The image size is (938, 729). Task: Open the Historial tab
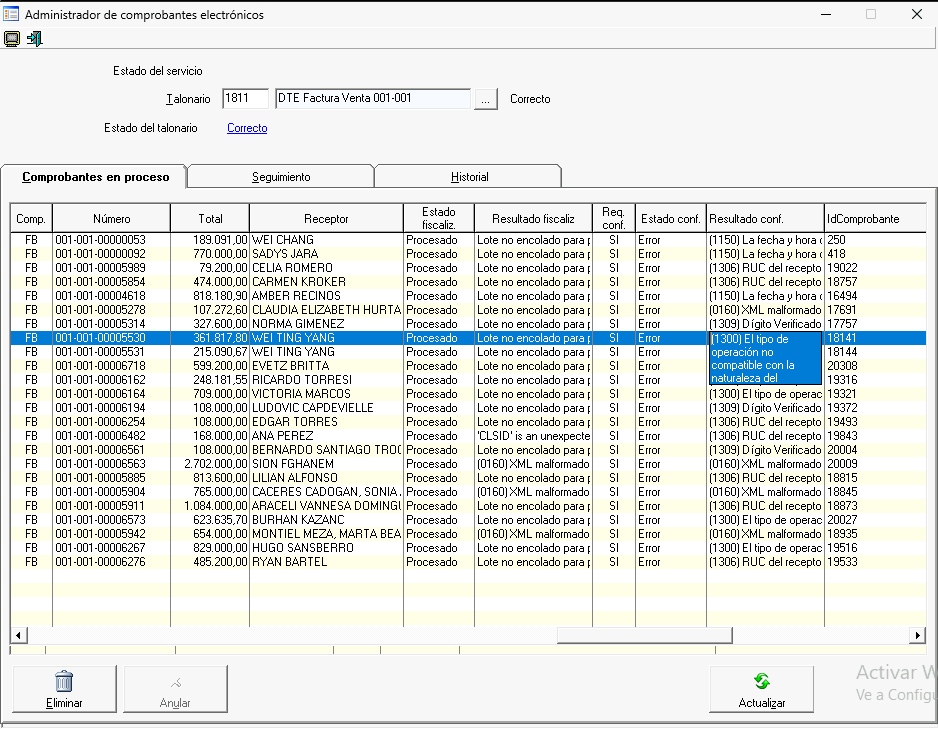[469, 177]
